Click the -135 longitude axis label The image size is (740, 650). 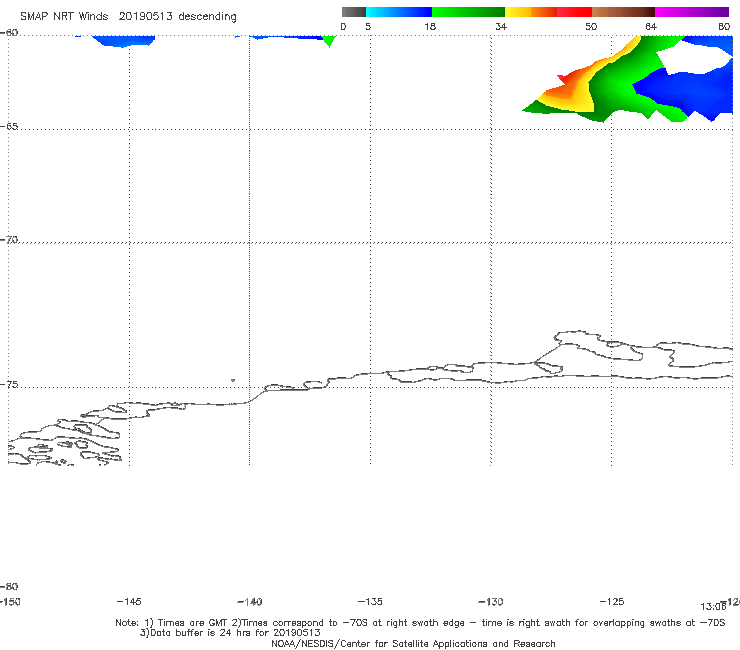370,602
